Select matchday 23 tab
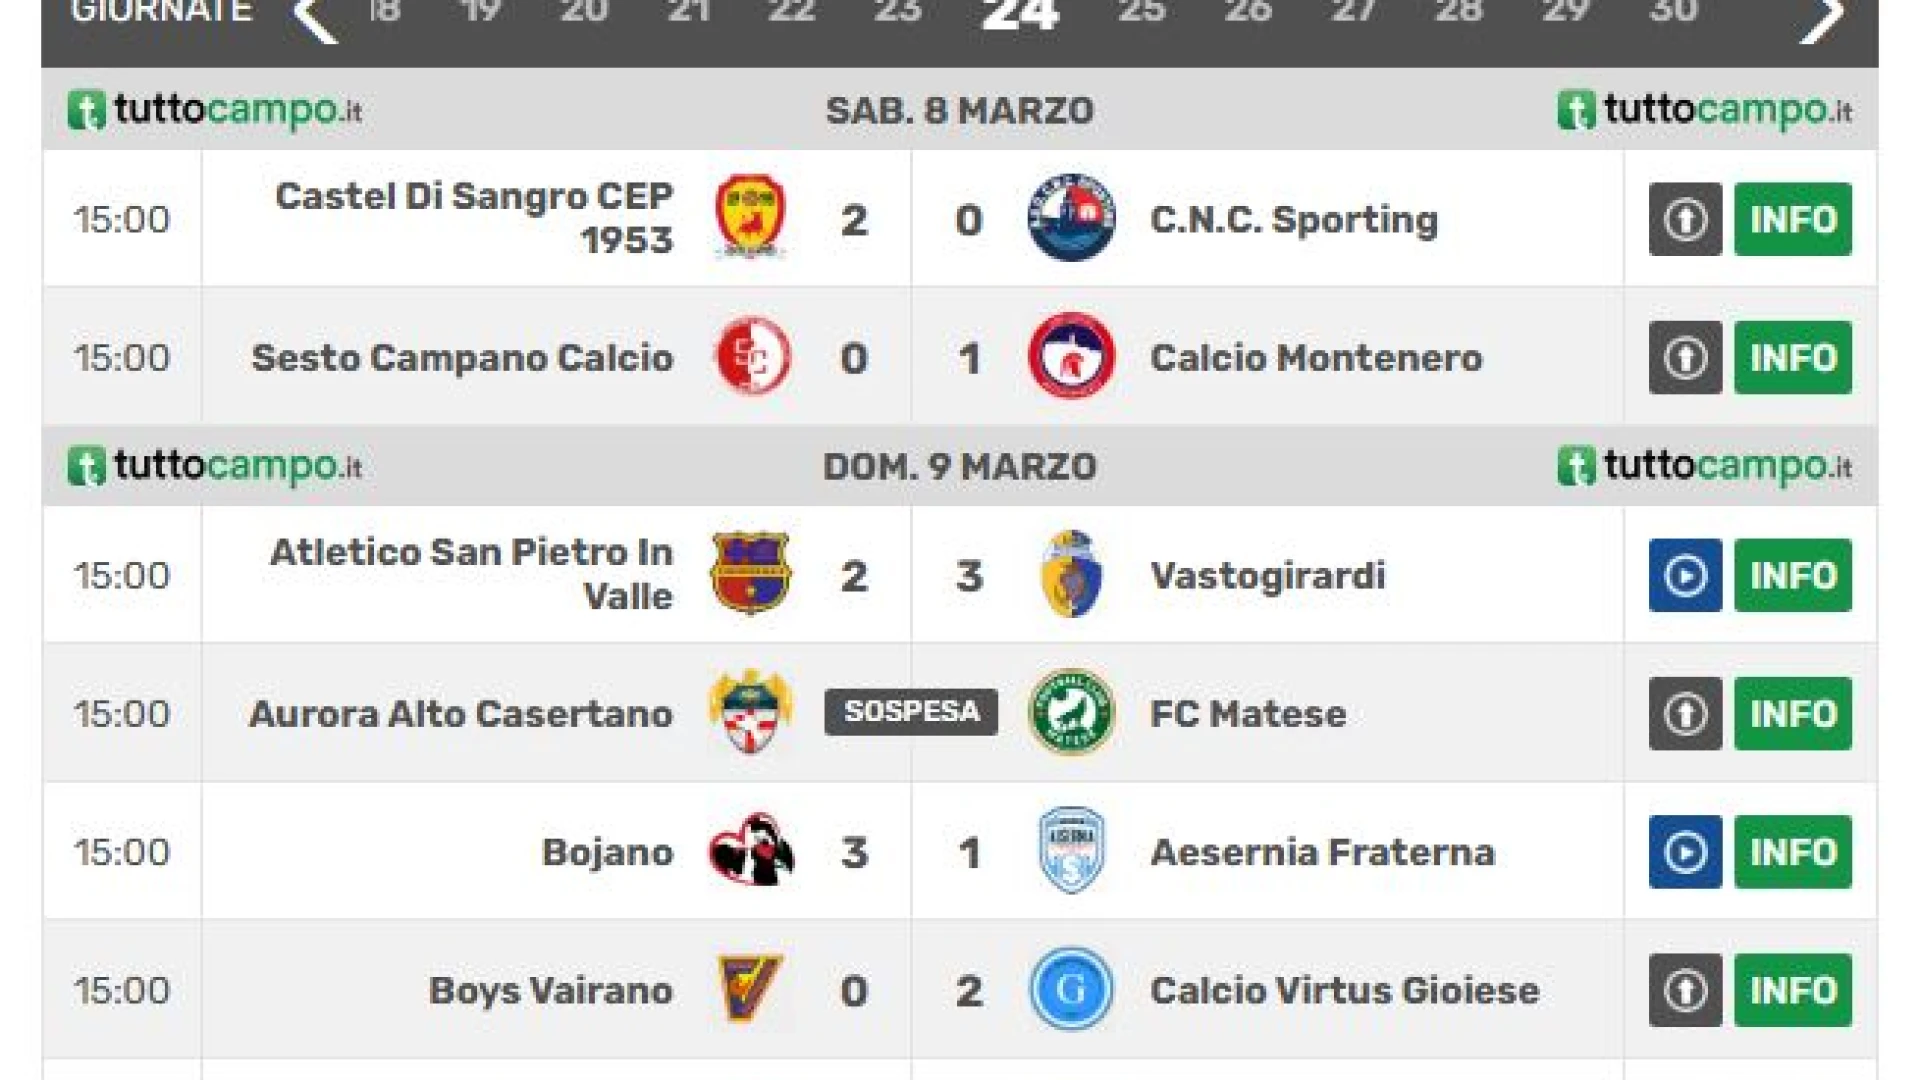1920x1080 pixels. [x=897, y=12]
